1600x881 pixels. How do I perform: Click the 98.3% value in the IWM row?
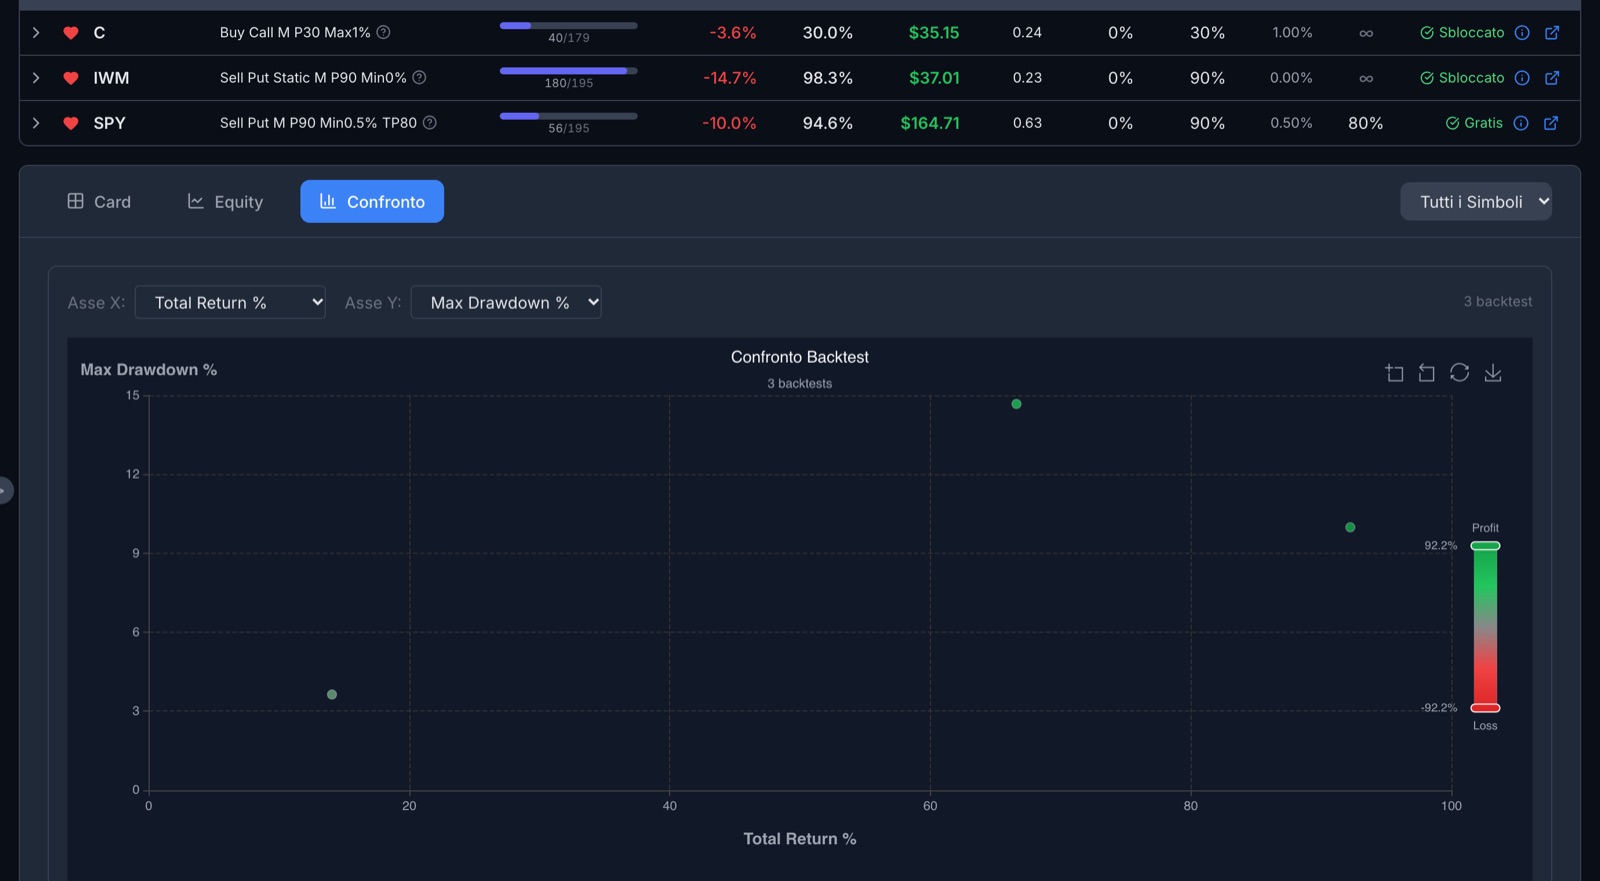(828, 78)
